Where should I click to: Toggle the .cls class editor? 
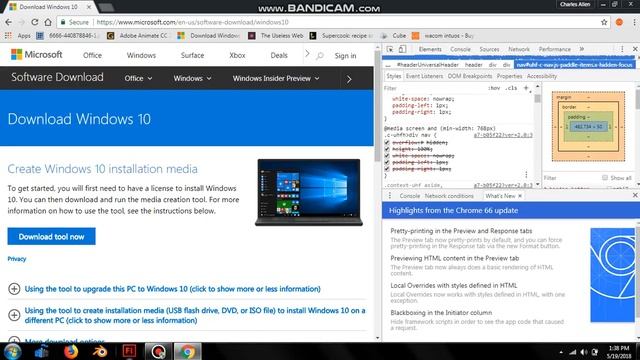click(511, 88)
